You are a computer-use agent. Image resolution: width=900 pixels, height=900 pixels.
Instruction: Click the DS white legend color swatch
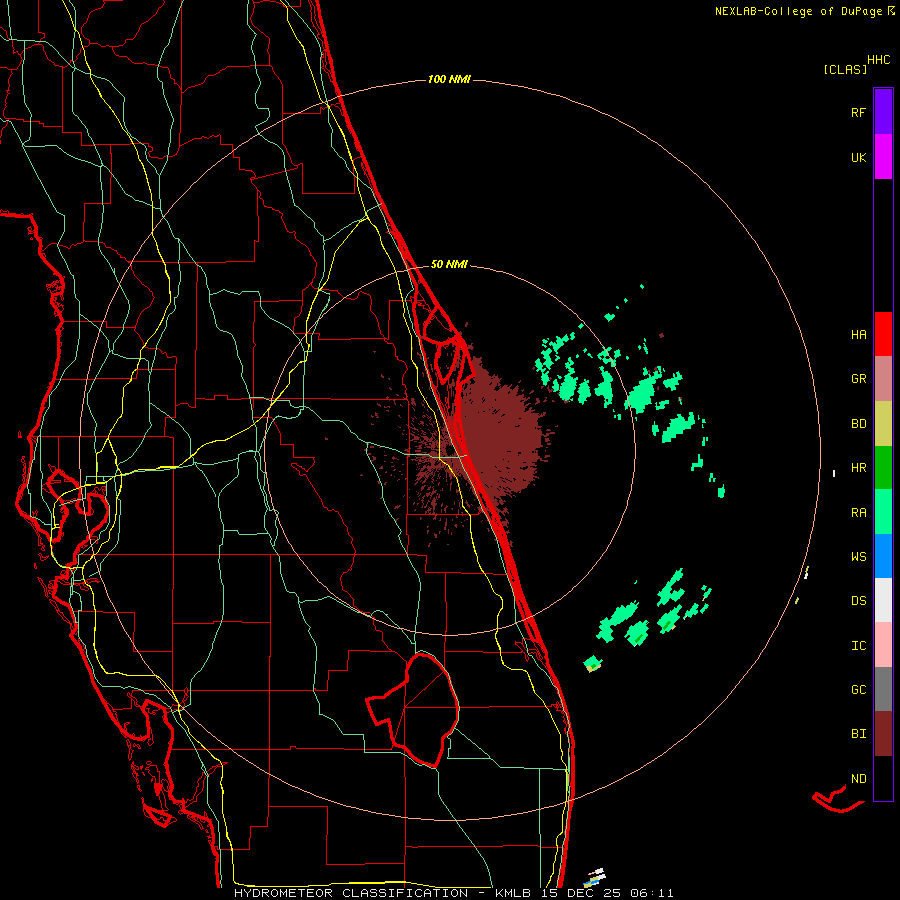(x=883, y=600)
